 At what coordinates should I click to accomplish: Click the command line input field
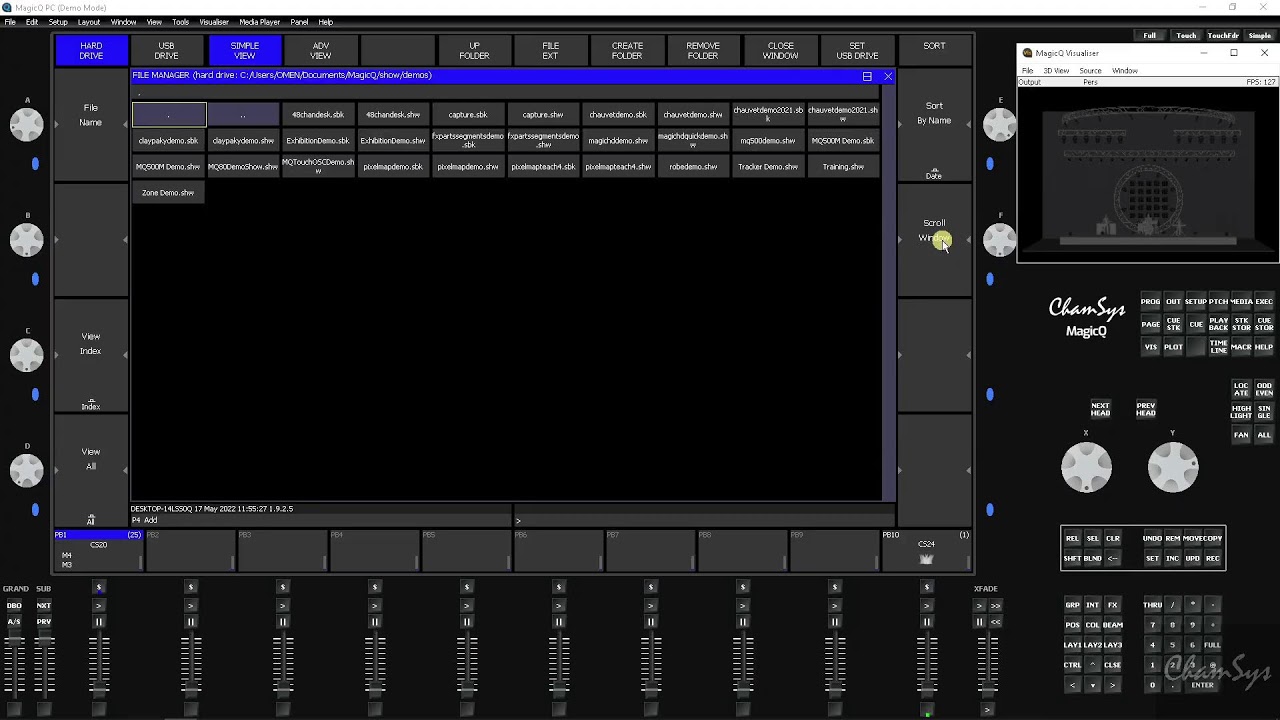[x=704, y=520]
